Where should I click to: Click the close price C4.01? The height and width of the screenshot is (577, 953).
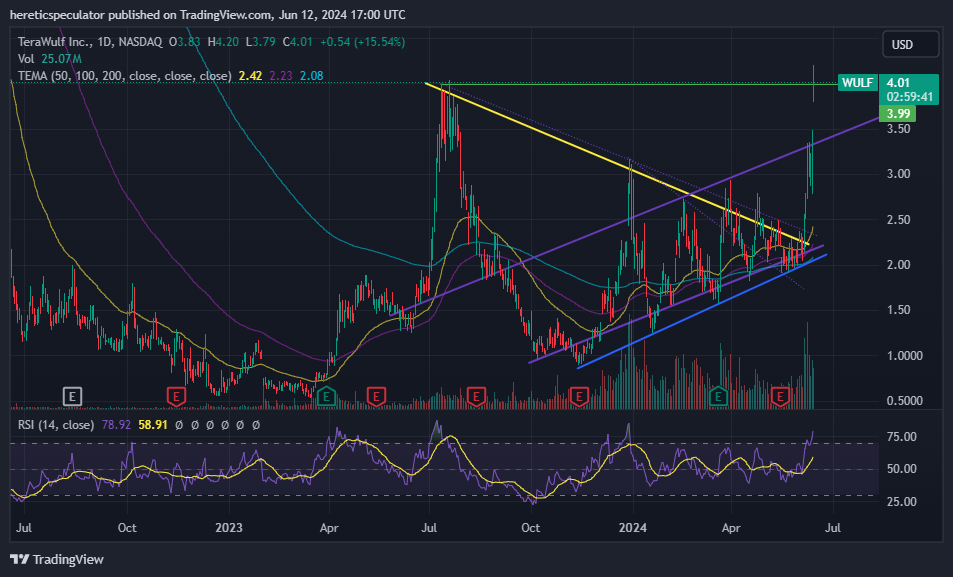pos(298,42)
